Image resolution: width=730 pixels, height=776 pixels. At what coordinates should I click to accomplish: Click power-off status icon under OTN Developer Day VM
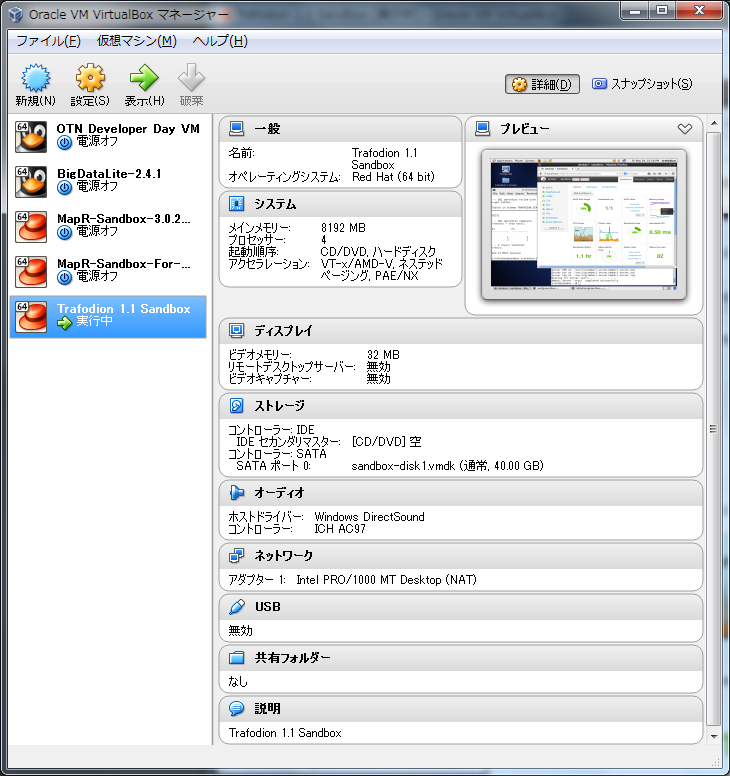pos(64,143)
